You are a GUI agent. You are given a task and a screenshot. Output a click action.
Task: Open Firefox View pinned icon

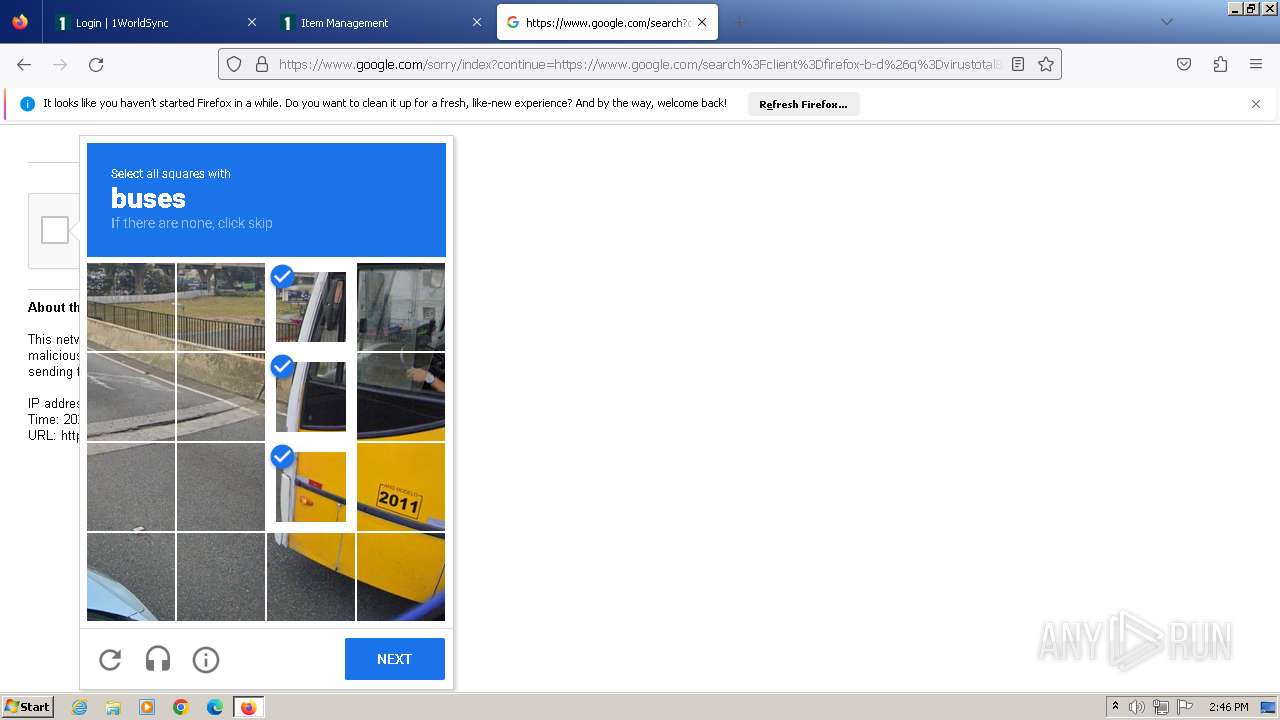20,22
